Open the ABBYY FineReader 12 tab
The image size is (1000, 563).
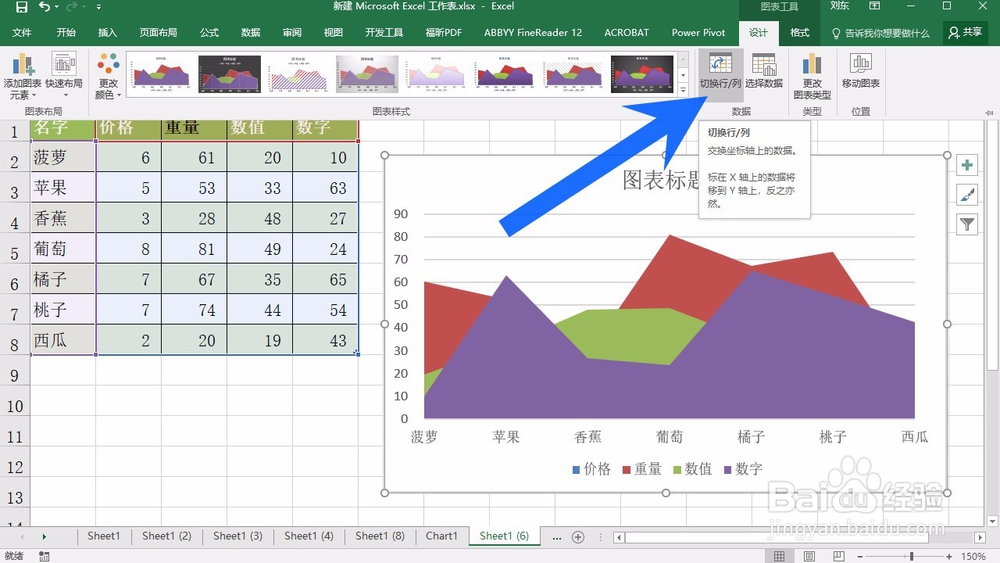pyautogui.click(x=533, y=33)
